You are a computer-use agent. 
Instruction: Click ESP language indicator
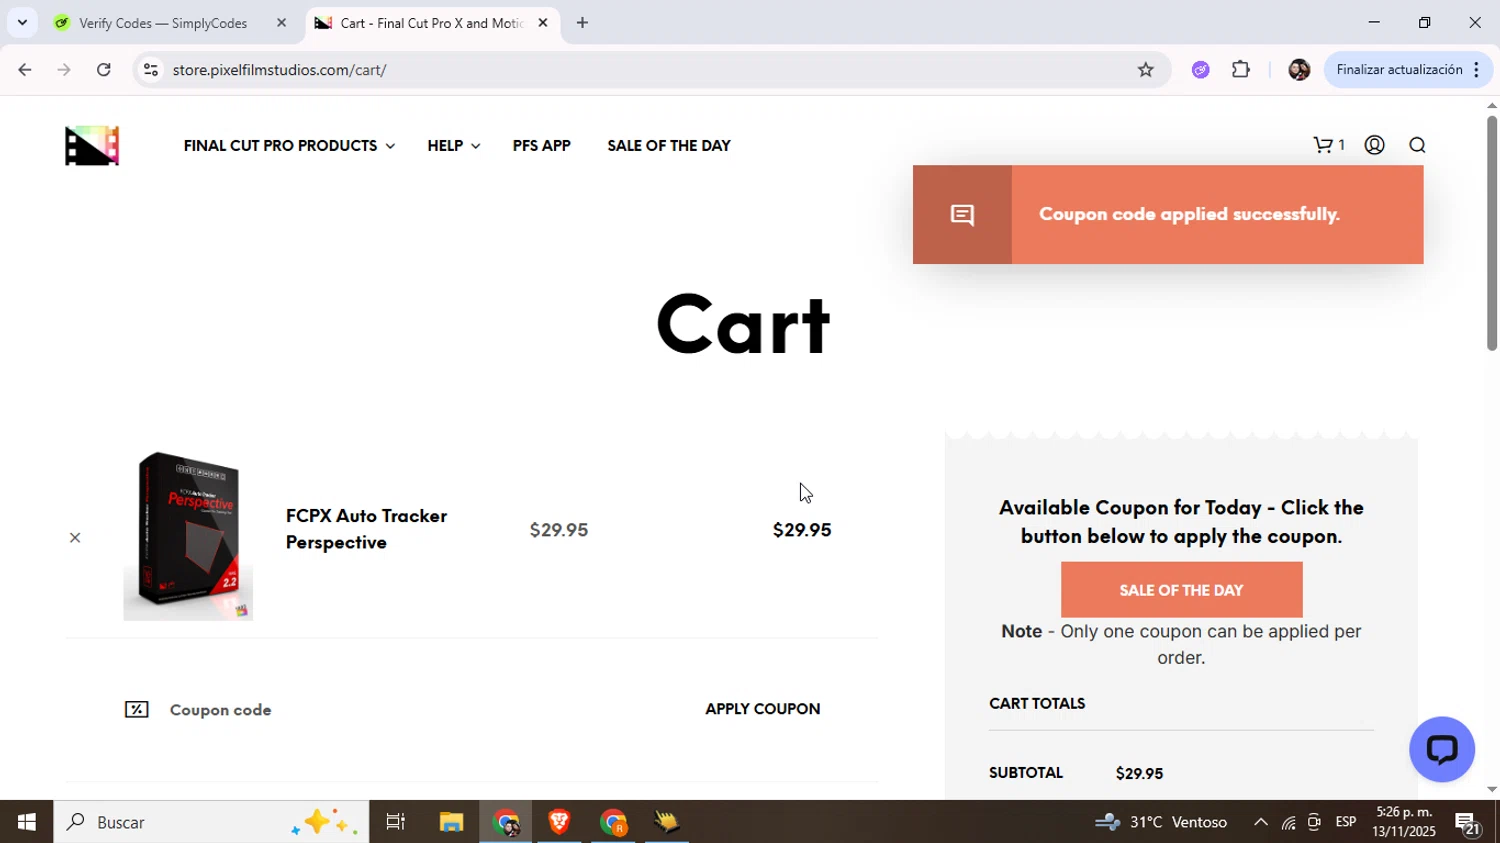[x=1346, y=822]
